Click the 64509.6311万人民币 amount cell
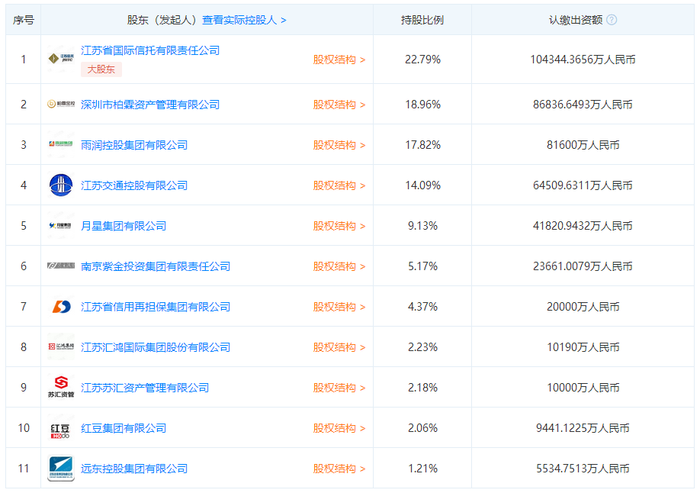This screenshot has height=493, width=700. [583, 185]
